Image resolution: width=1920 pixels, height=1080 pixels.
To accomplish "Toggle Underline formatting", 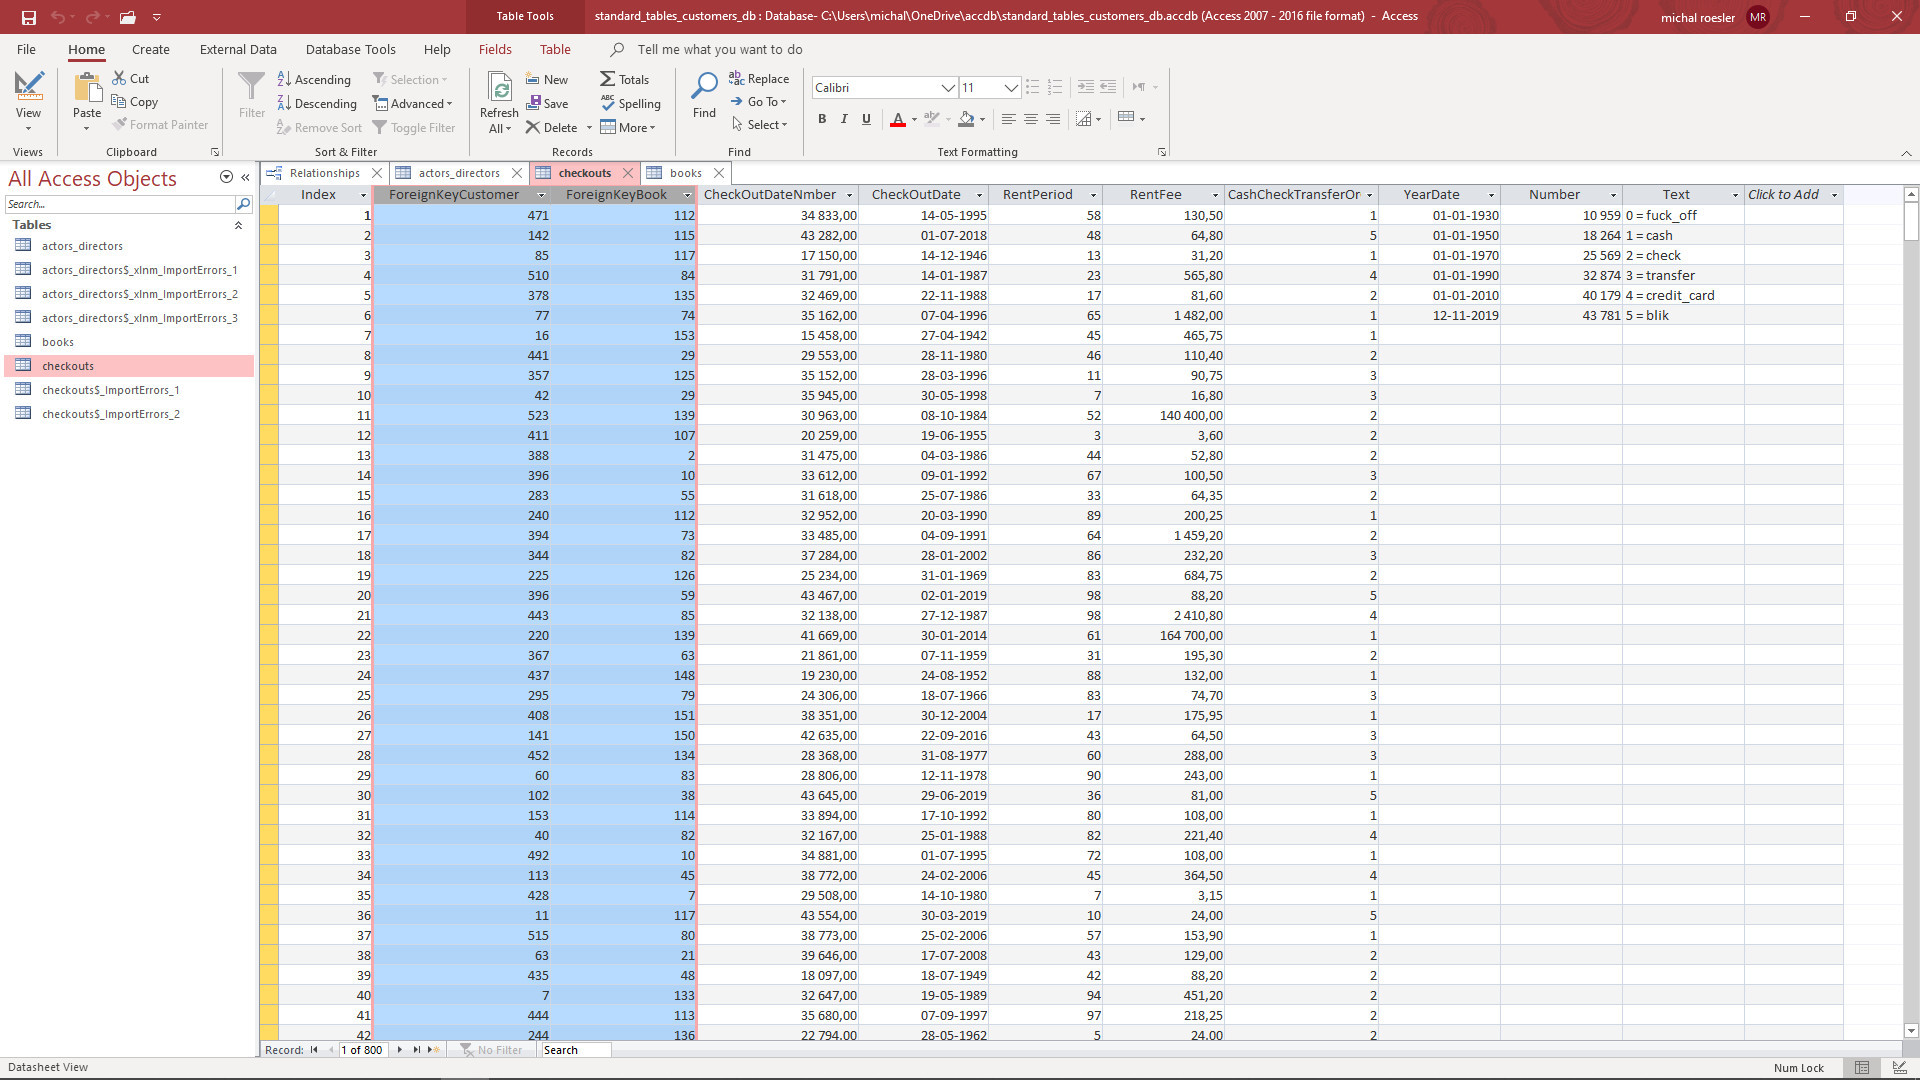I will pos(866,119).
